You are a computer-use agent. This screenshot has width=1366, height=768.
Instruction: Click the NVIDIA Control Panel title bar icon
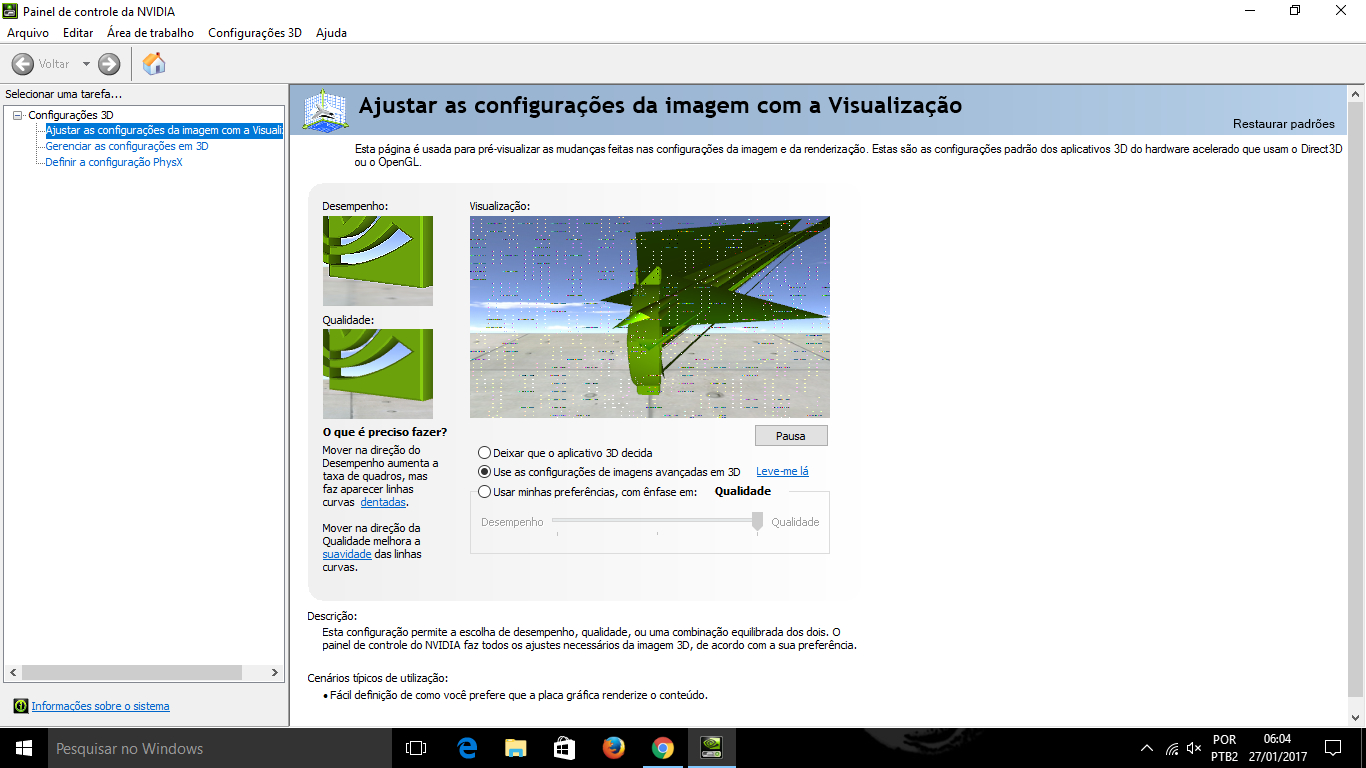click(x=11, y=11)
